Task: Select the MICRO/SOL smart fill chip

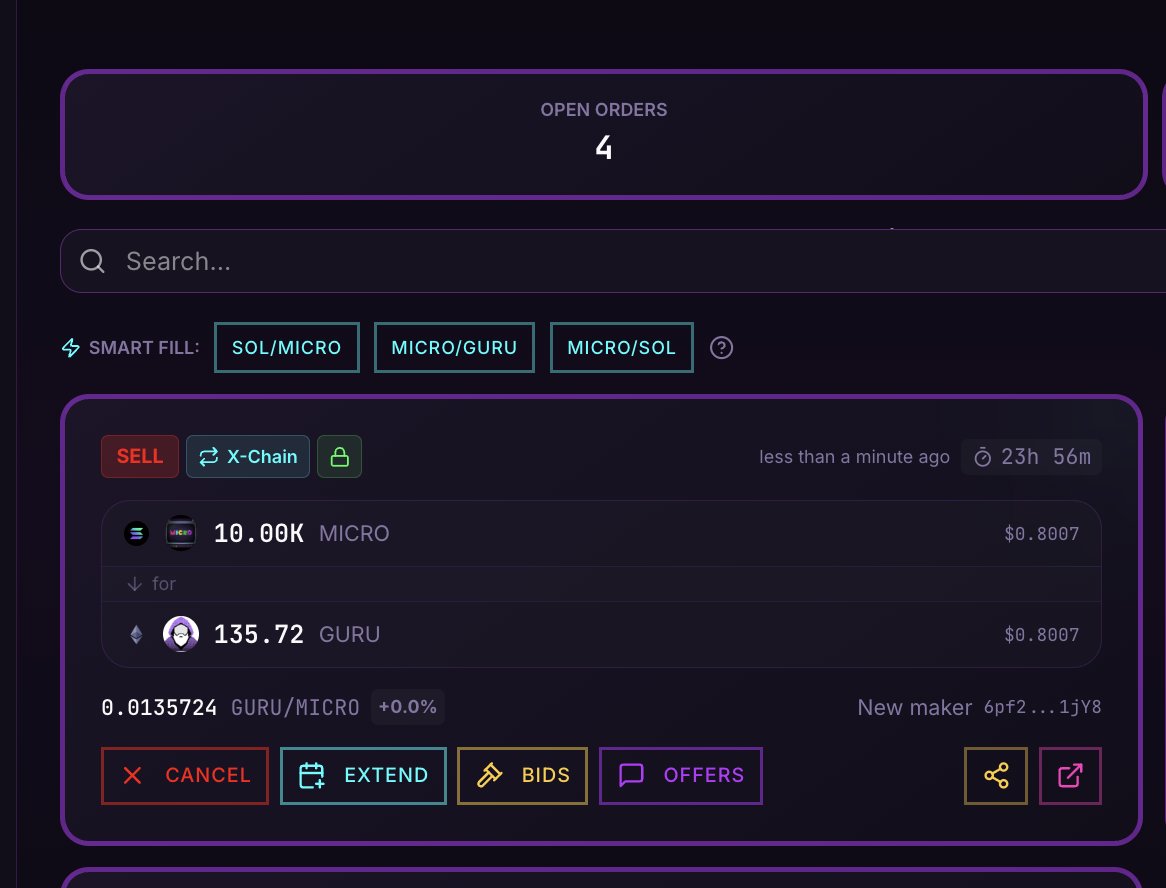Action: pyautogui.click(x=622, y=347)
